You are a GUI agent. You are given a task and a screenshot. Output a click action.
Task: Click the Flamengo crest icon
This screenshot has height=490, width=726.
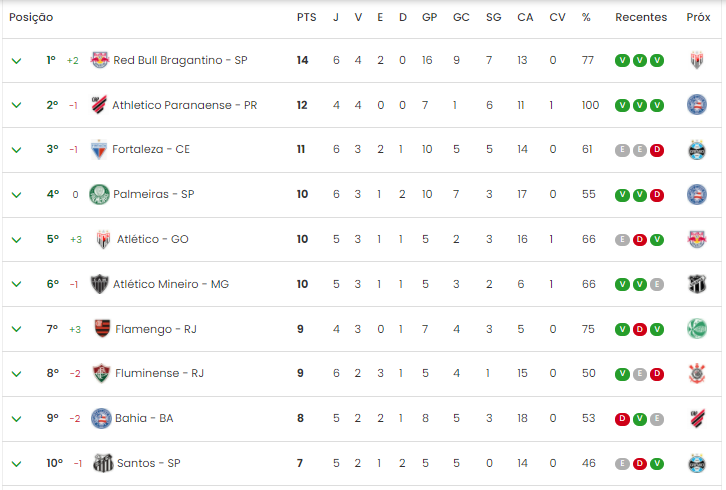102,328
